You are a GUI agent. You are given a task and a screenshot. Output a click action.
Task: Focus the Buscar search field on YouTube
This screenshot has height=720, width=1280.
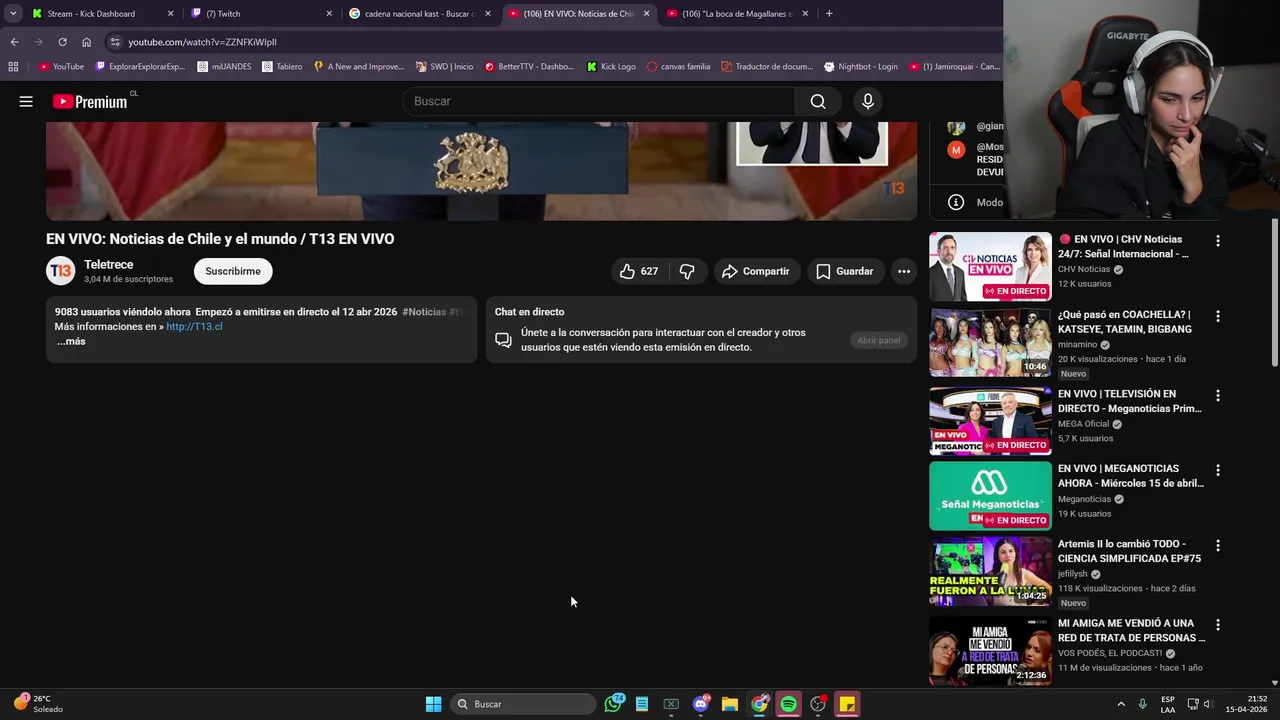[599, 101]
